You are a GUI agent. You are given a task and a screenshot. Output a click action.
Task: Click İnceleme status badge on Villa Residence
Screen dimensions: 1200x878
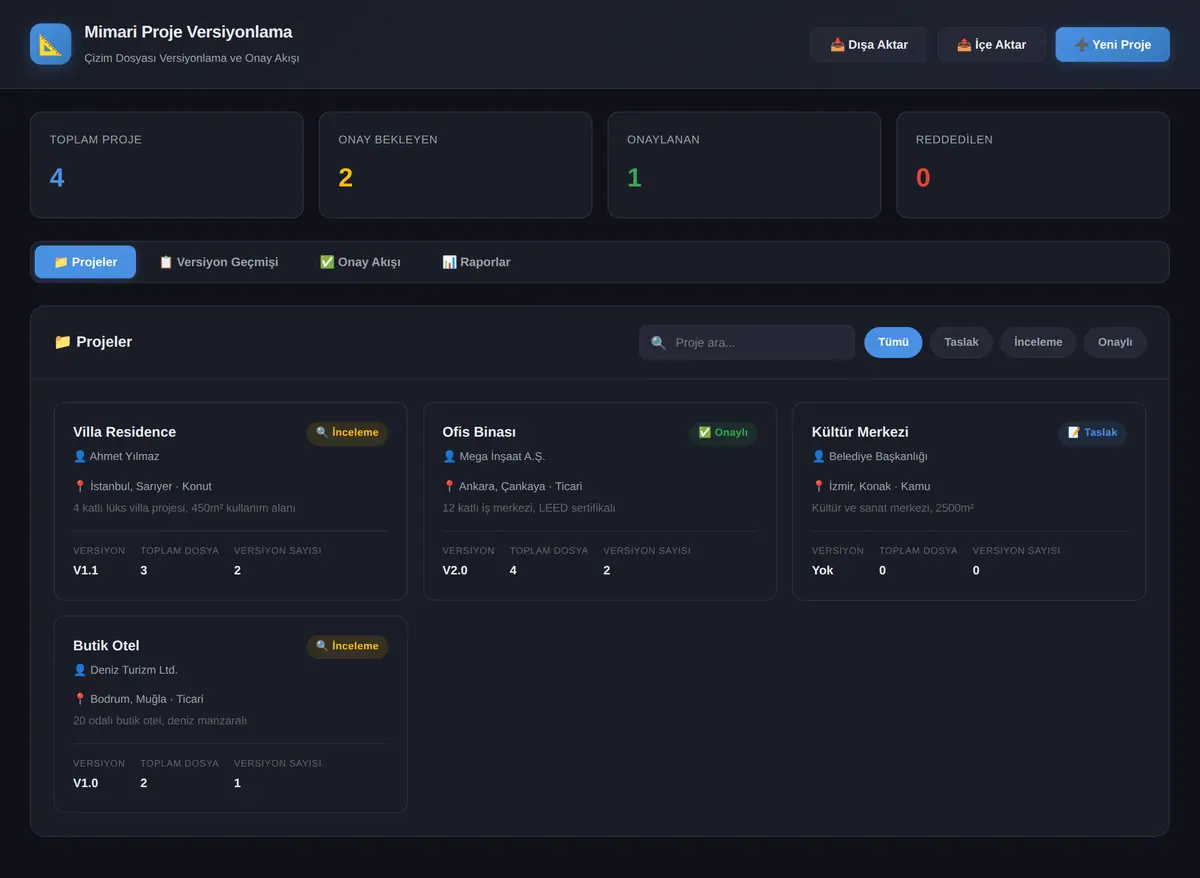point(347,433)
